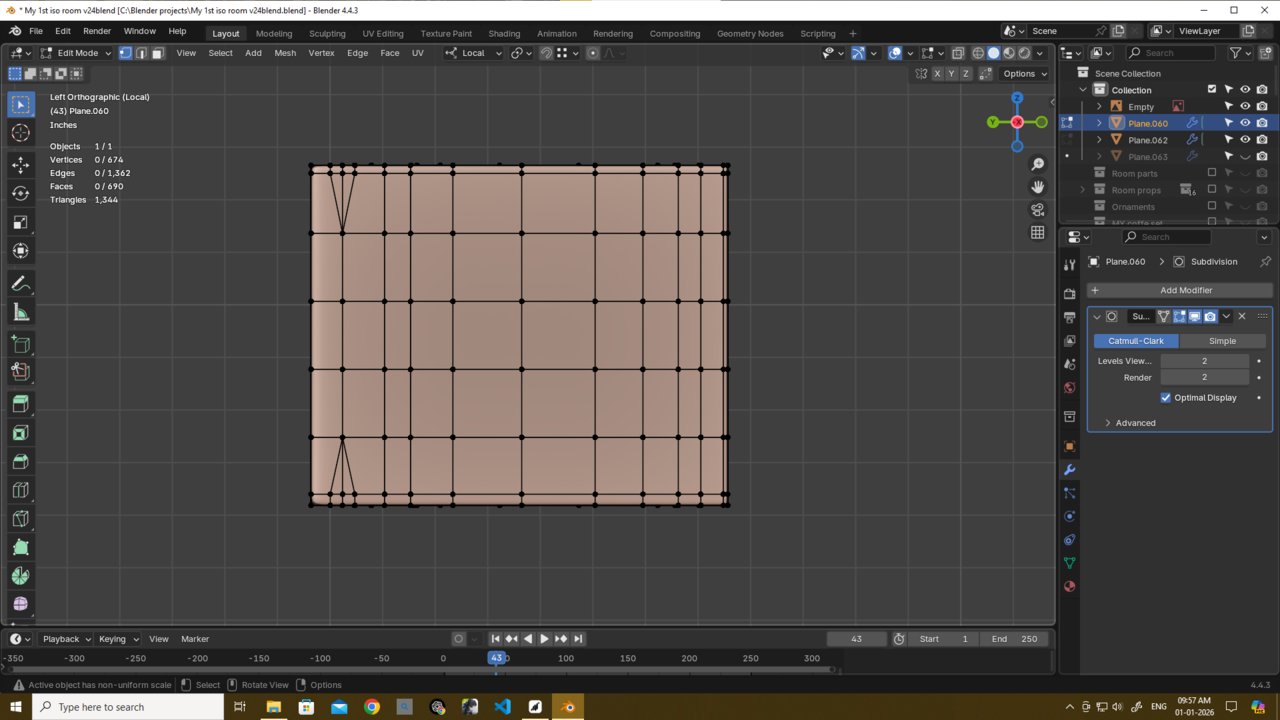Viewport: 1280px width, 720px height.
Task: Hide Plane.062 in viewport using eye icon
Action: click(x=1245, y=140)
